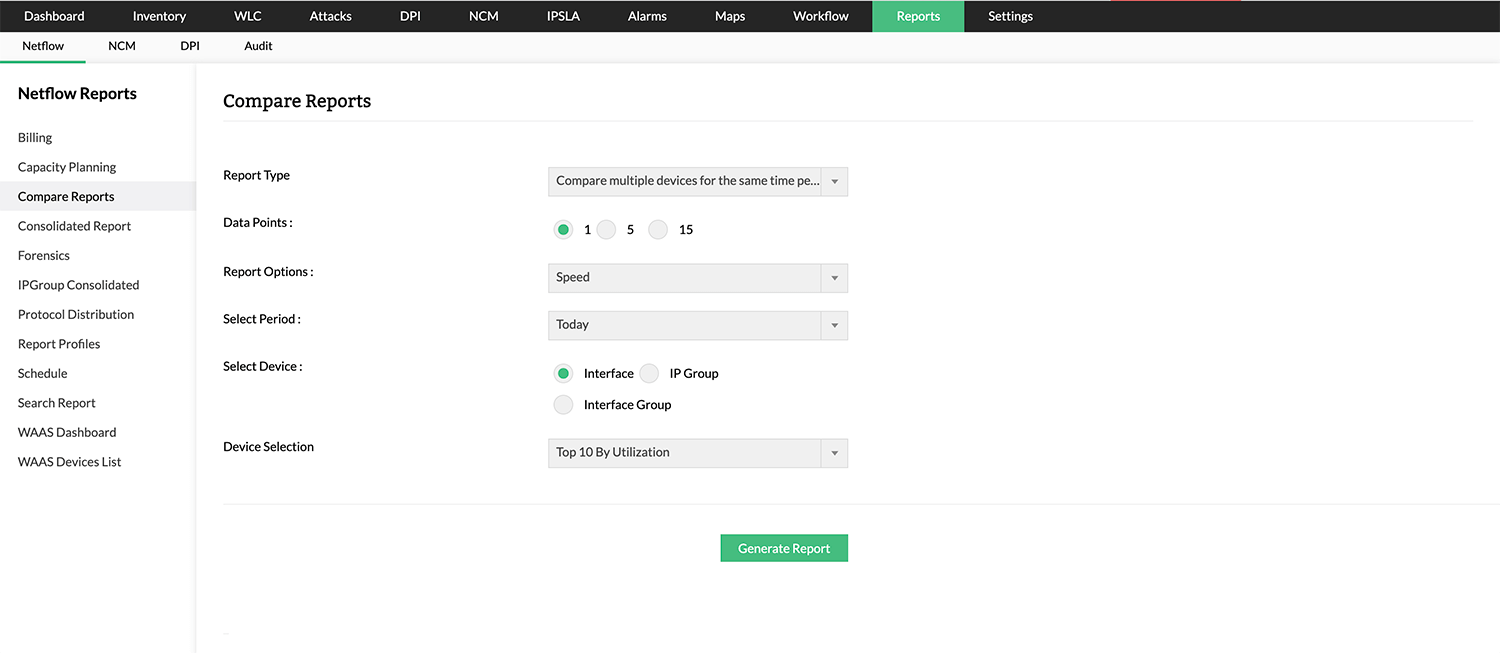The width and height of the screenshot is (1500, 653).
Task: Open the Alarms section
Action: (646, 16)
